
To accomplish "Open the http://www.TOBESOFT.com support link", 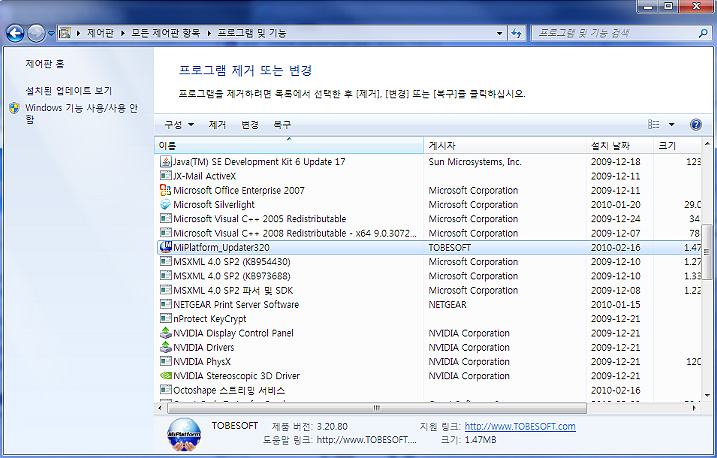I will [520, 426].
